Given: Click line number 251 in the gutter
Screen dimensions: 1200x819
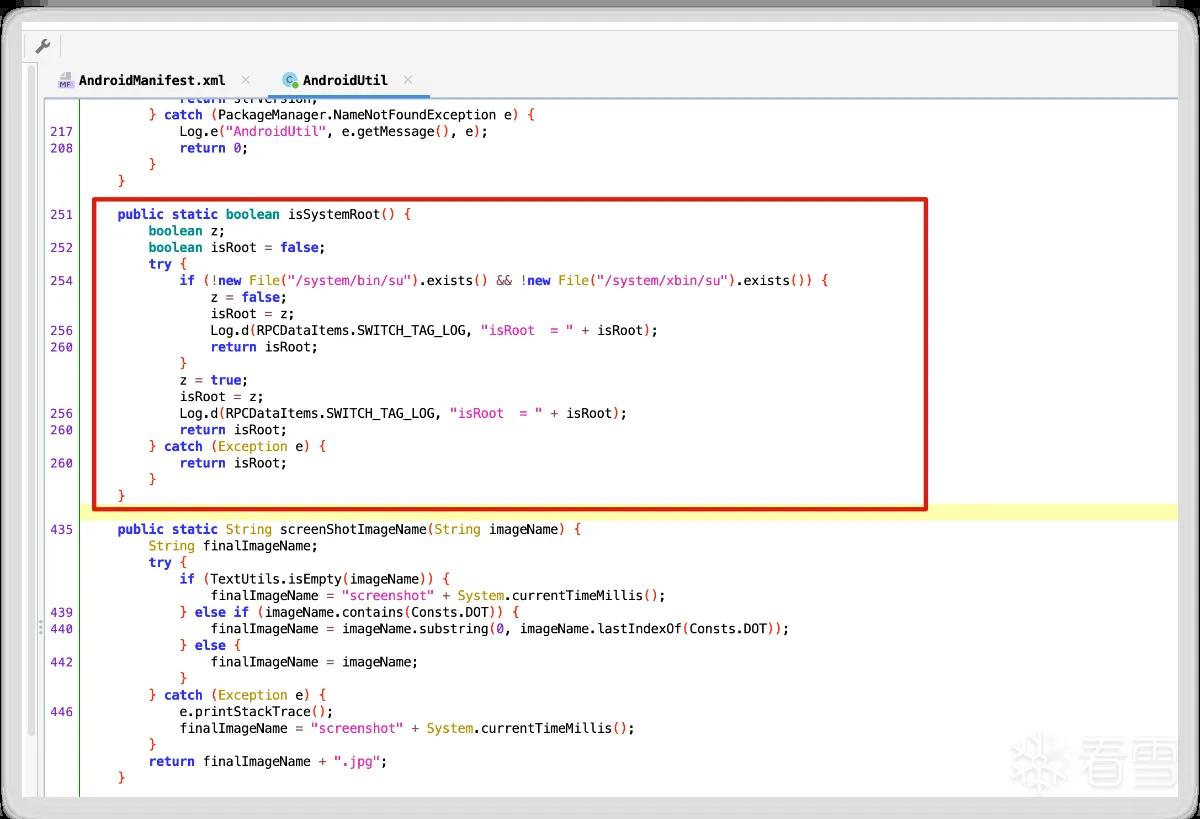Looking at the screenshot, I should 61,215.
